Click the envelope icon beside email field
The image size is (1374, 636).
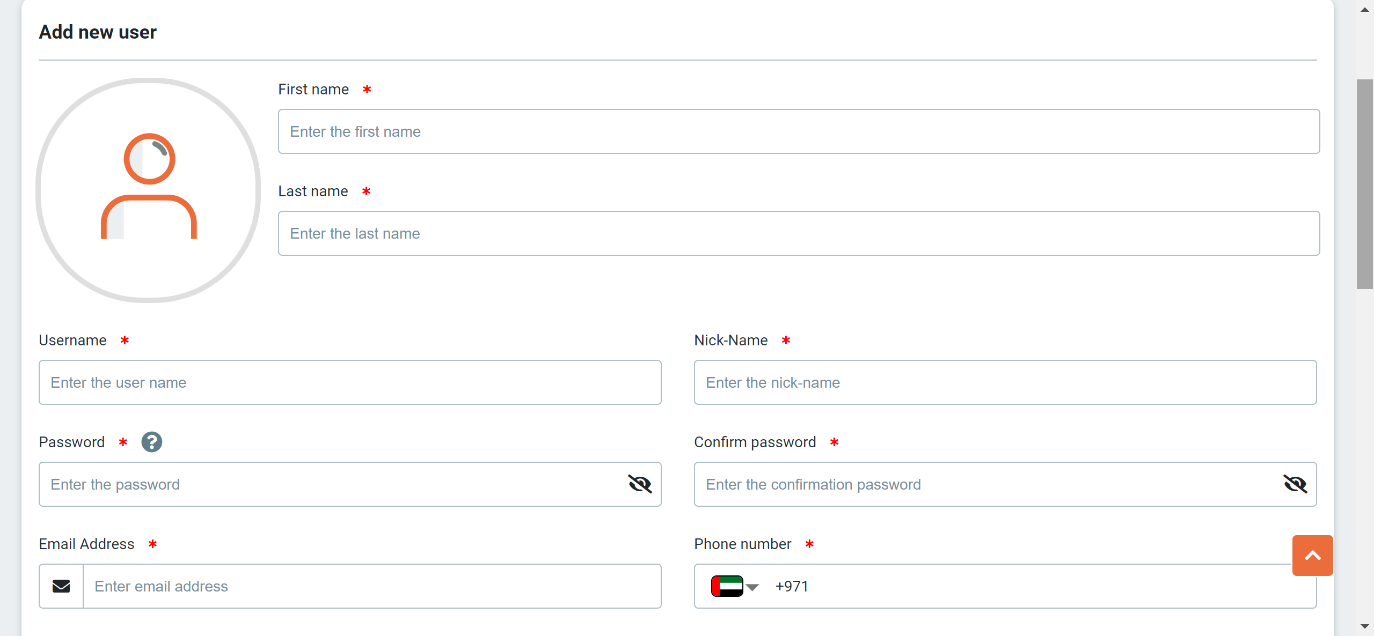tap(61, 586)
